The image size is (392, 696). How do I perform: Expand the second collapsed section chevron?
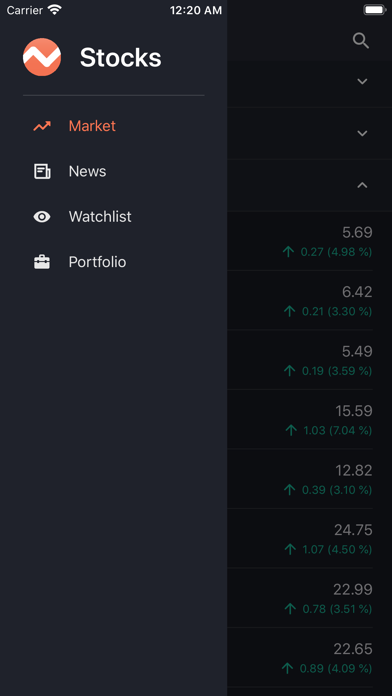pyautogui.click(x=362, y=133)
